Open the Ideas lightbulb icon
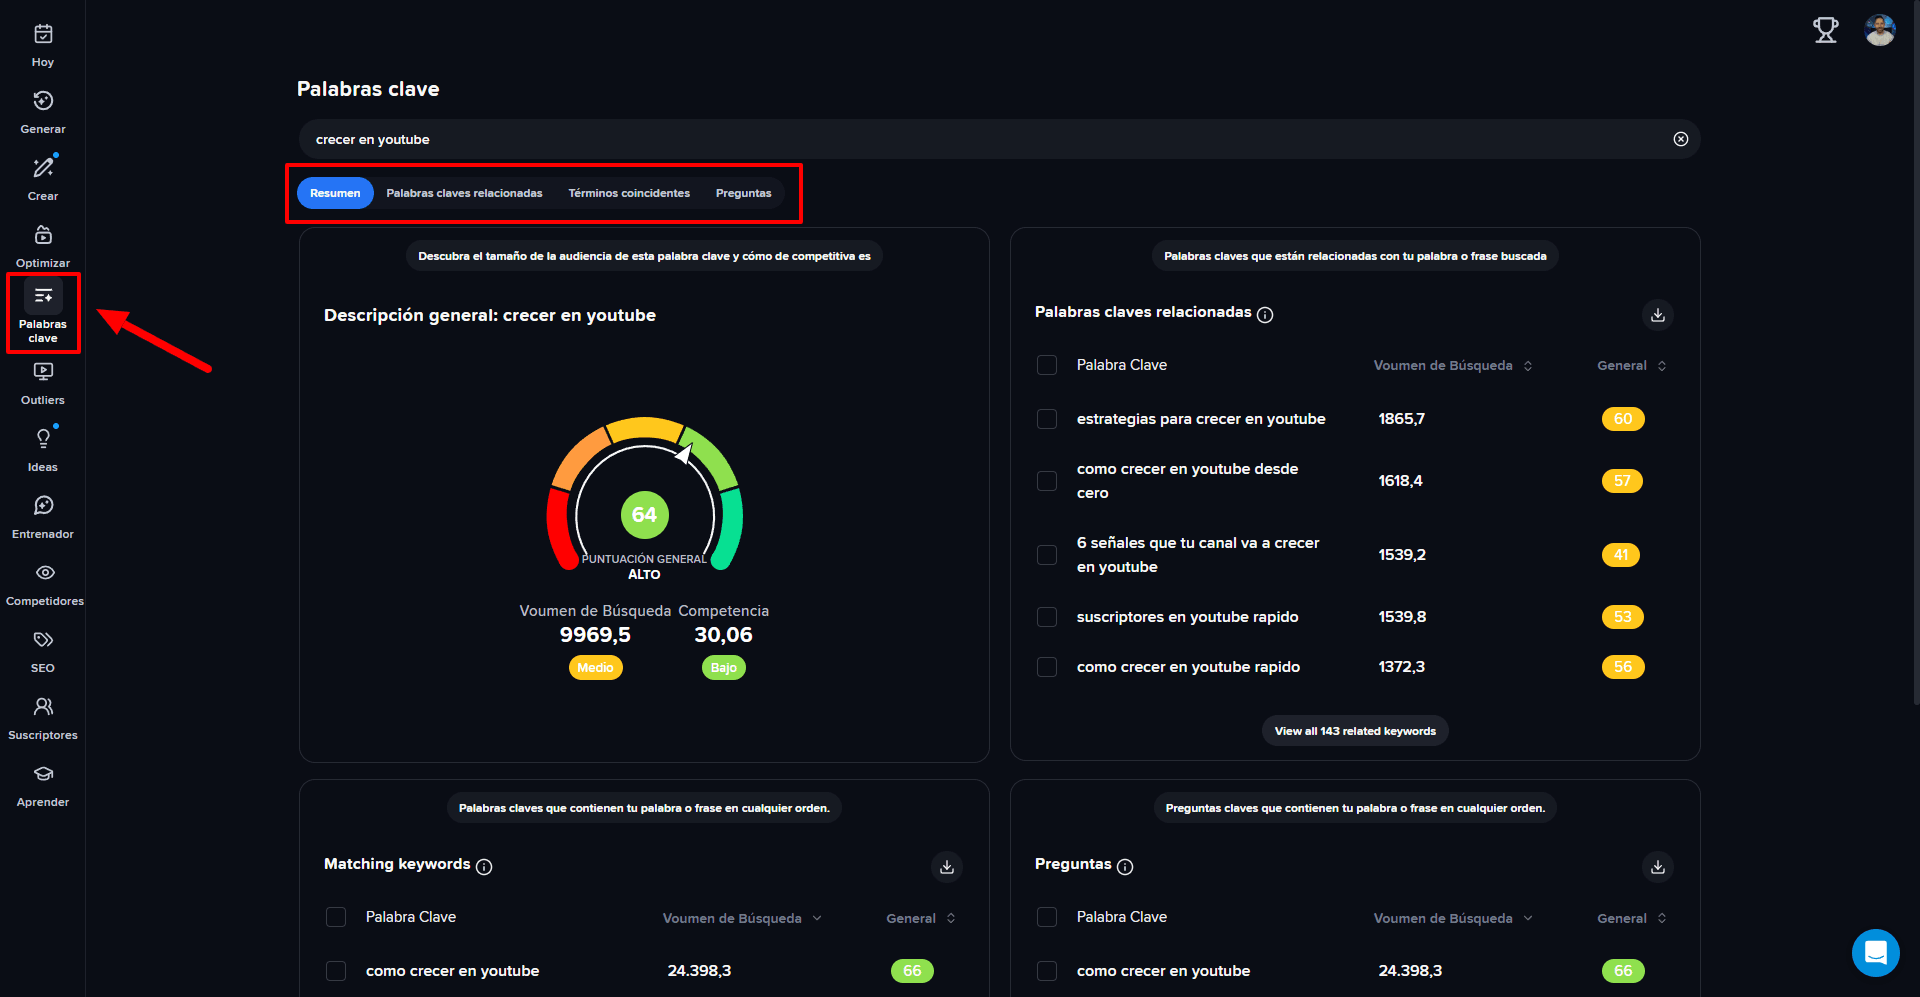Screen dimensions: 1920x997 coord(43,439)
